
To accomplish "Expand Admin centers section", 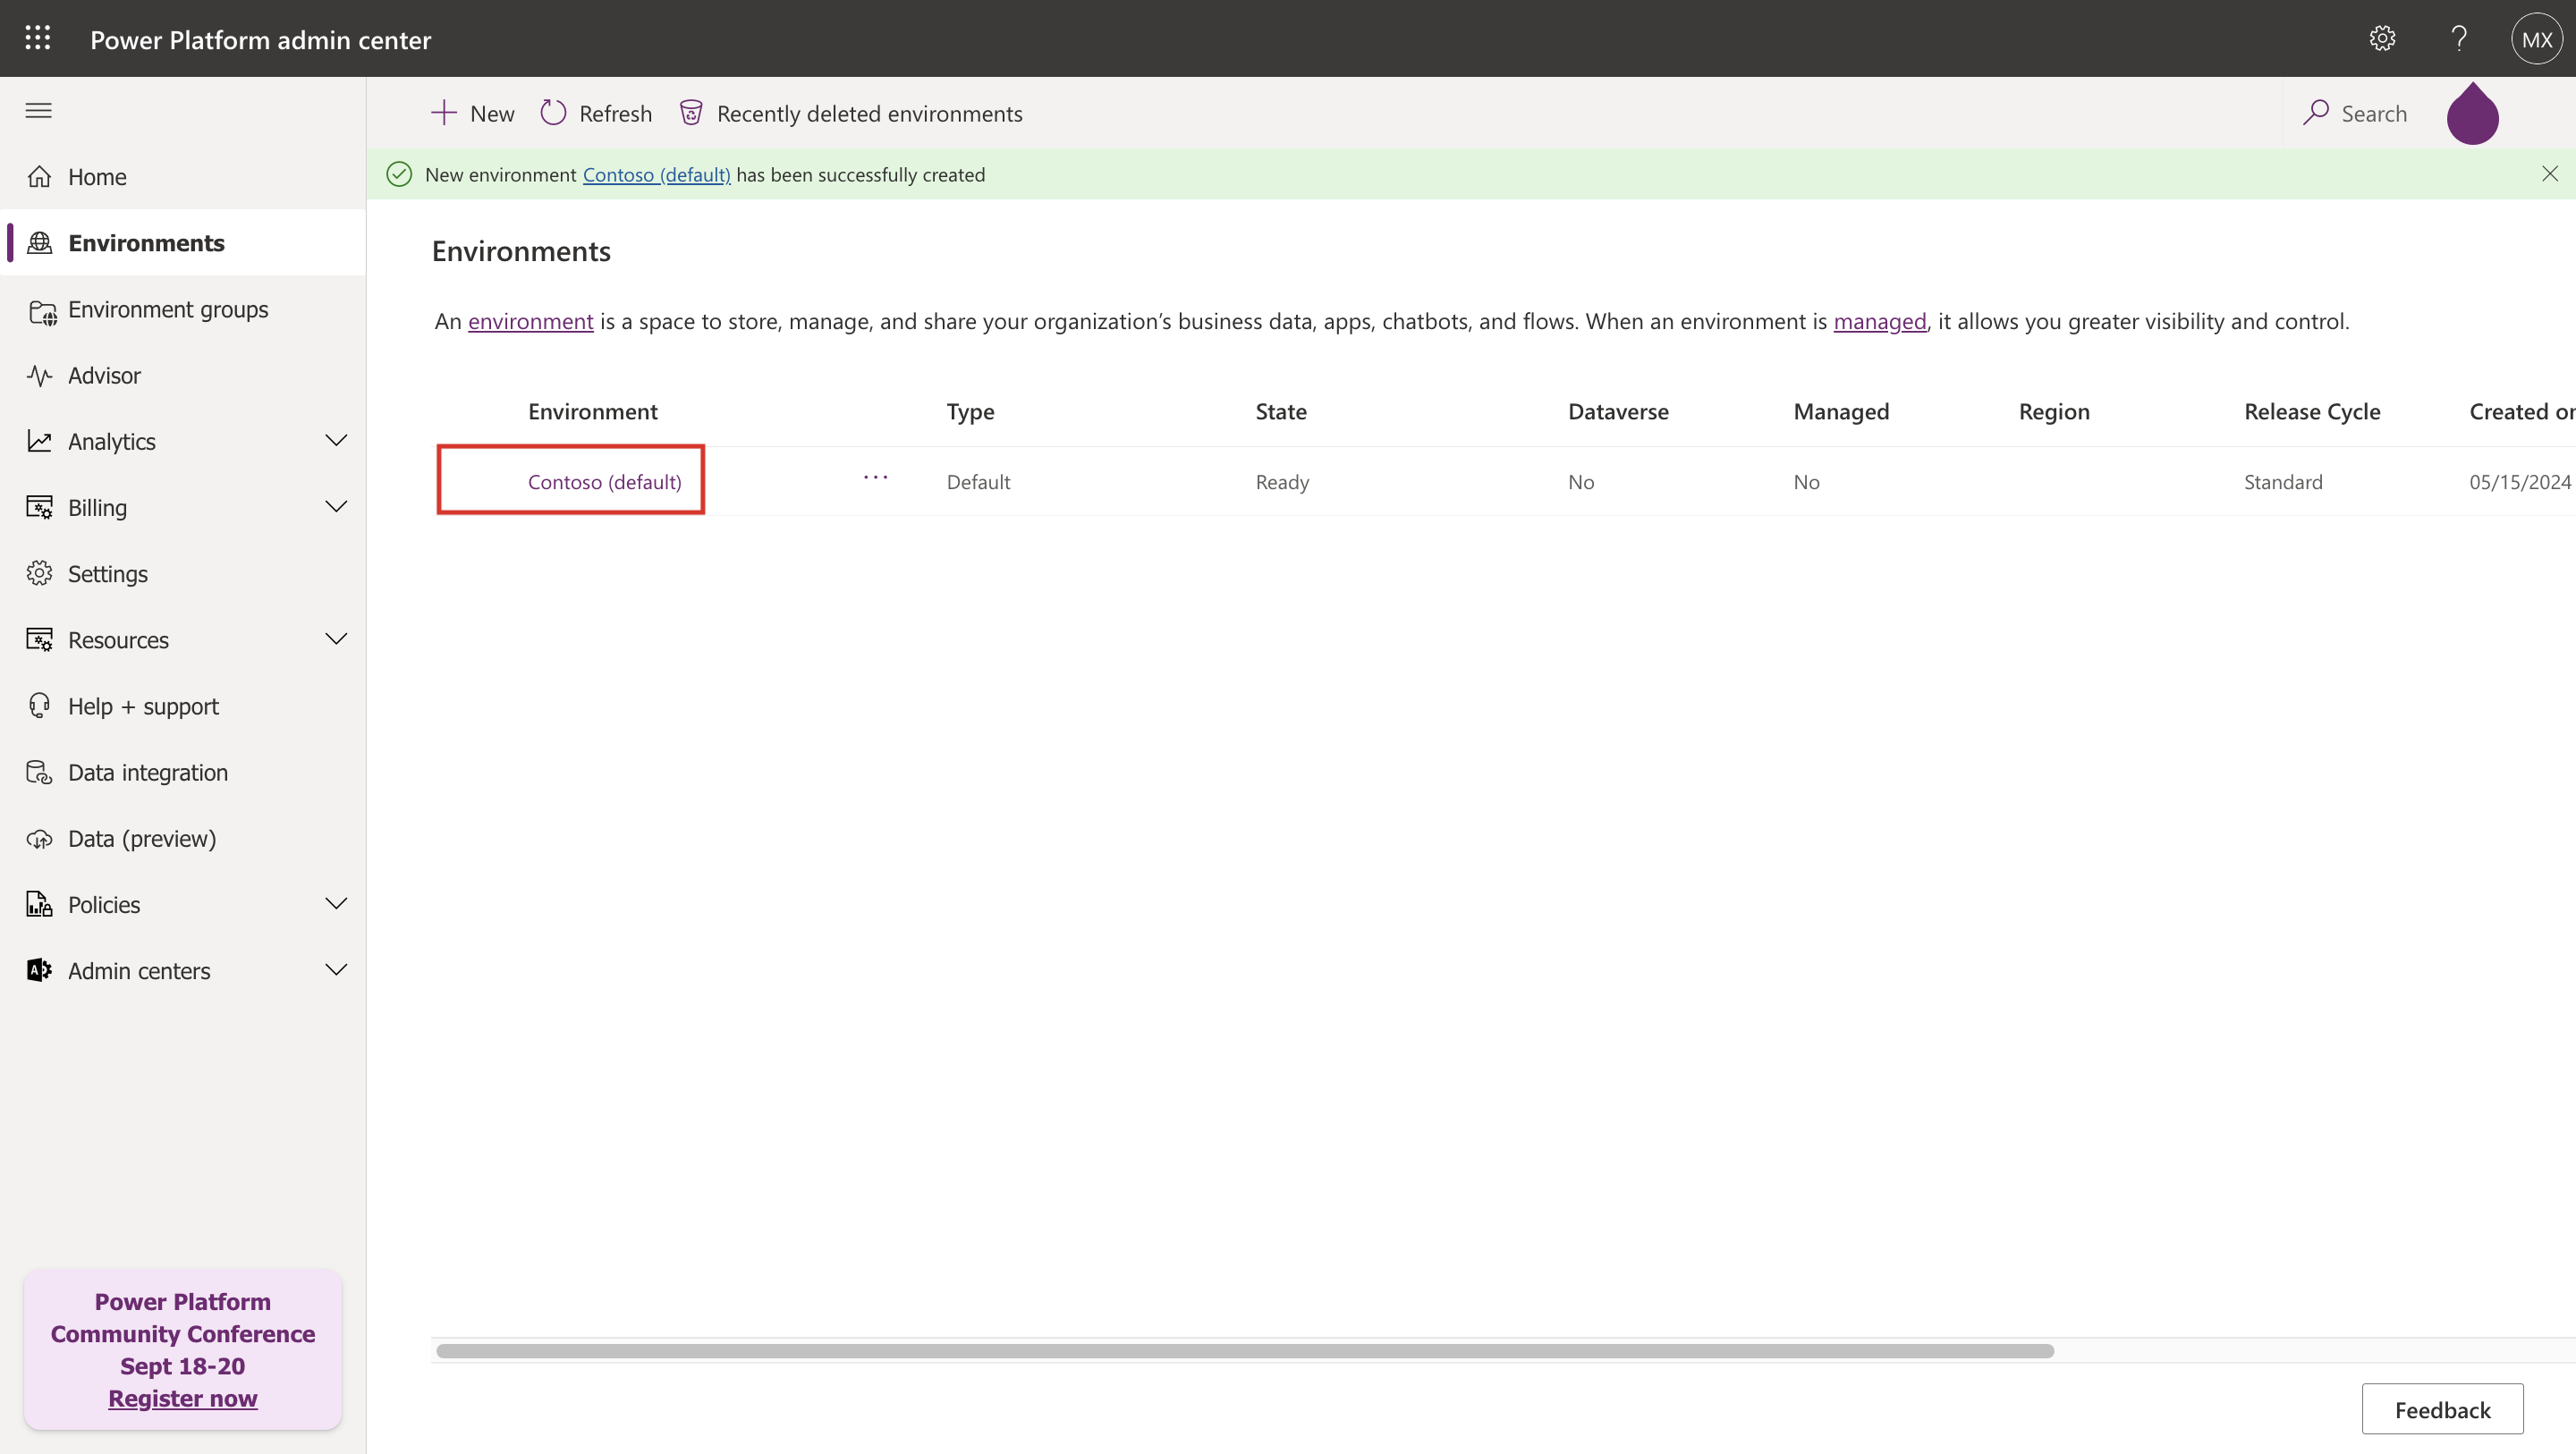I will (336, 970).
